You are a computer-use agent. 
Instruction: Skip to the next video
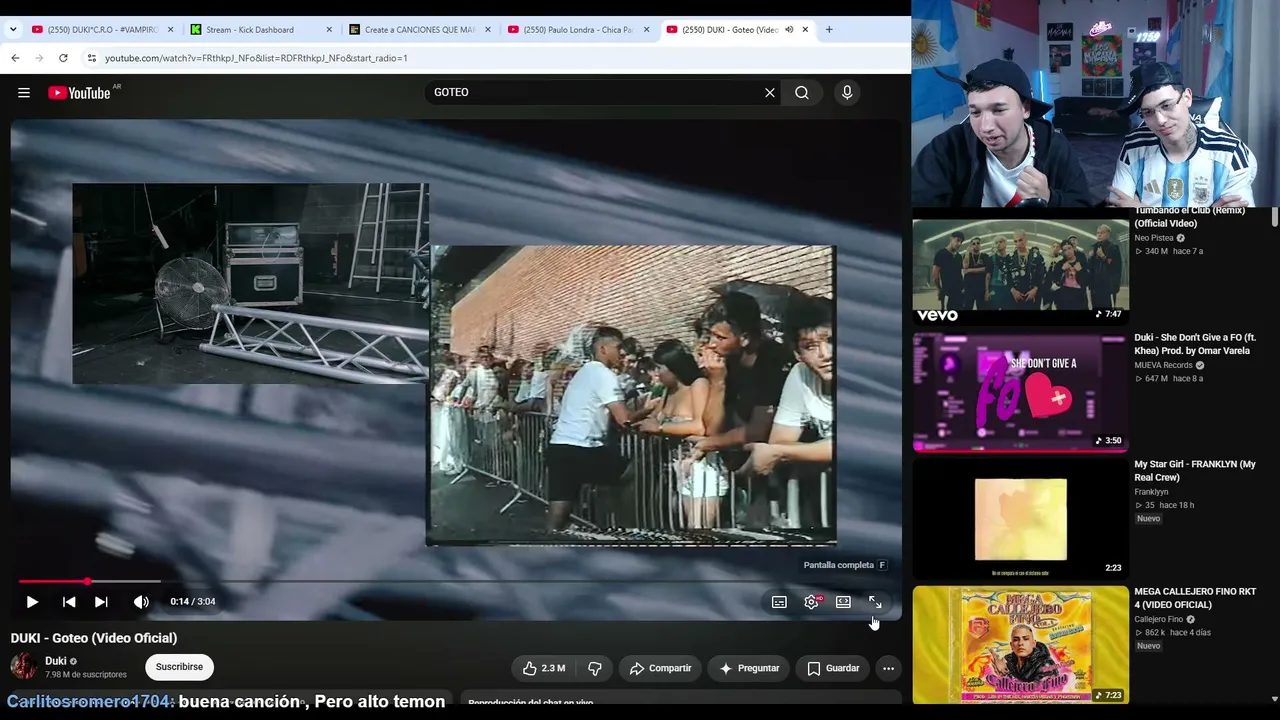tap(101, 602)
